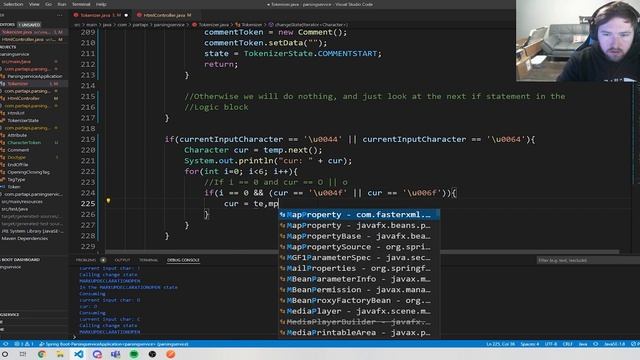Choose MapProperty com.fasterxml suggestion

click(x=359, y=215)
